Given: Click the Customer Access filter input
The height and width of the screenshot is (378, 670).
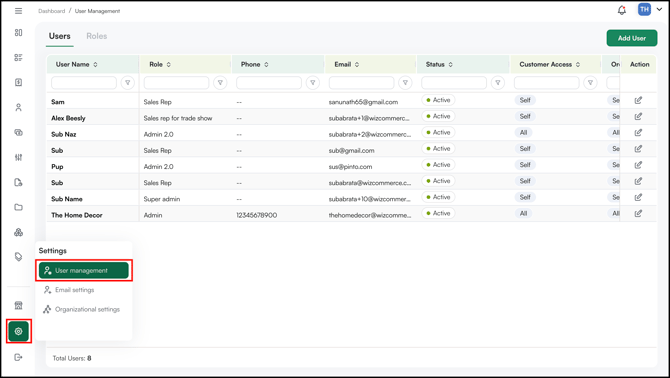Looking at the screenshot, I should point(547,82).
